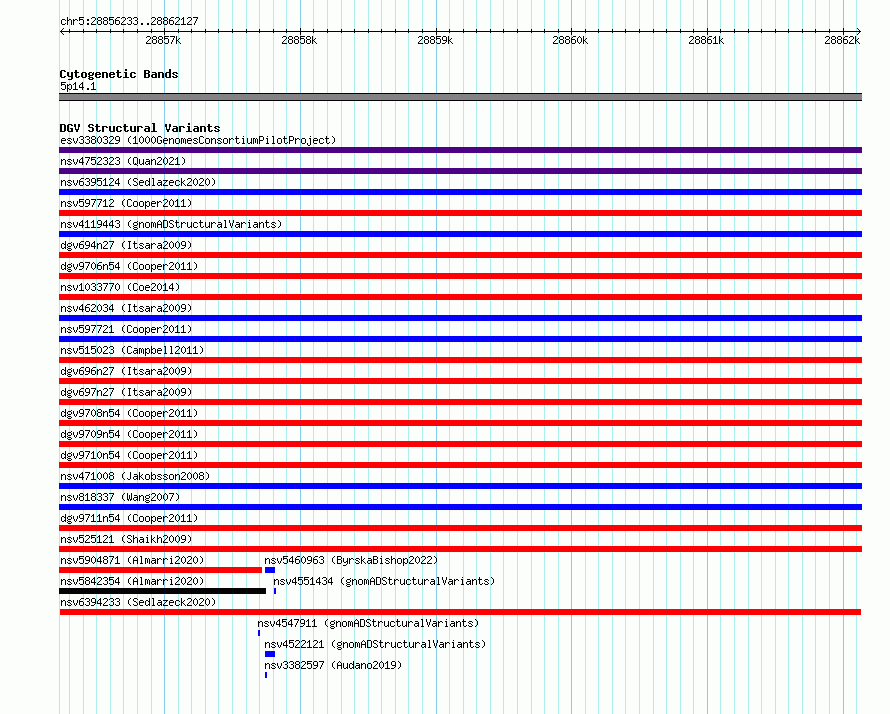Click nsv3382597 (Audano2019) label
Image resolution: width=890 pixels, height=714 pixels.
click(333, 665)
